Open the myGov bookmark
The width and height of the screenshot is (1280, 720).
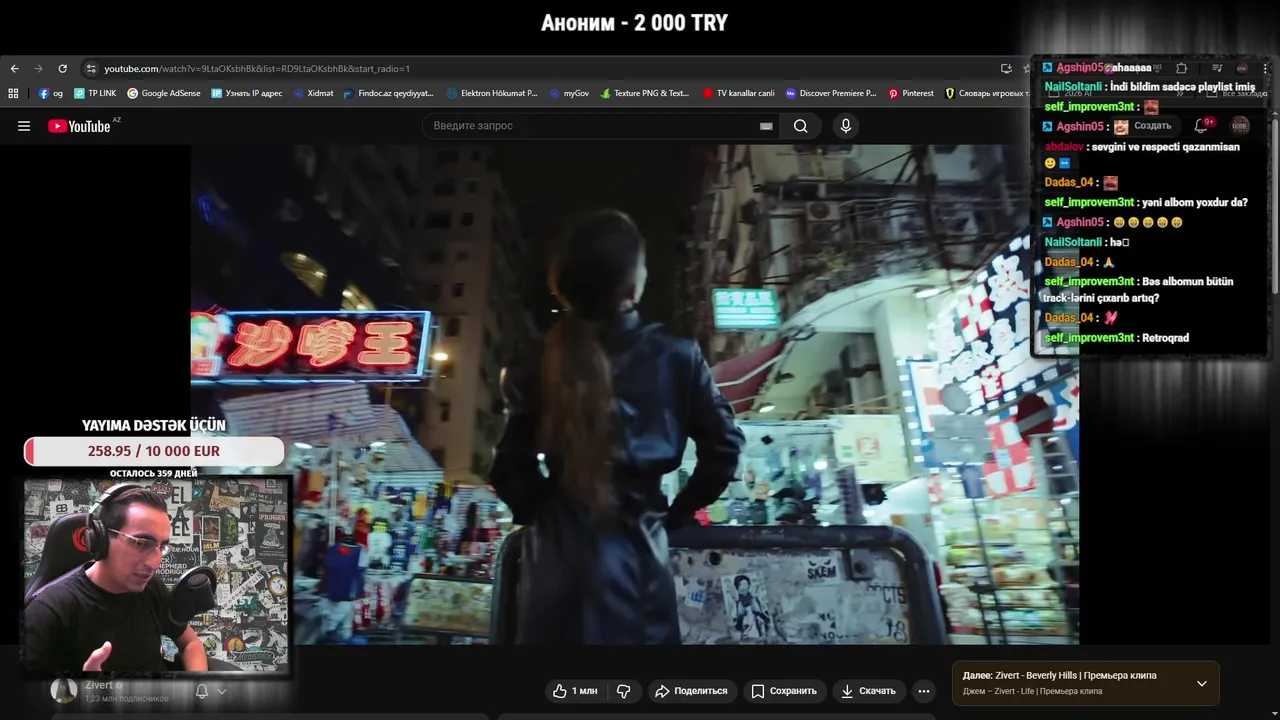pos(569,93)
